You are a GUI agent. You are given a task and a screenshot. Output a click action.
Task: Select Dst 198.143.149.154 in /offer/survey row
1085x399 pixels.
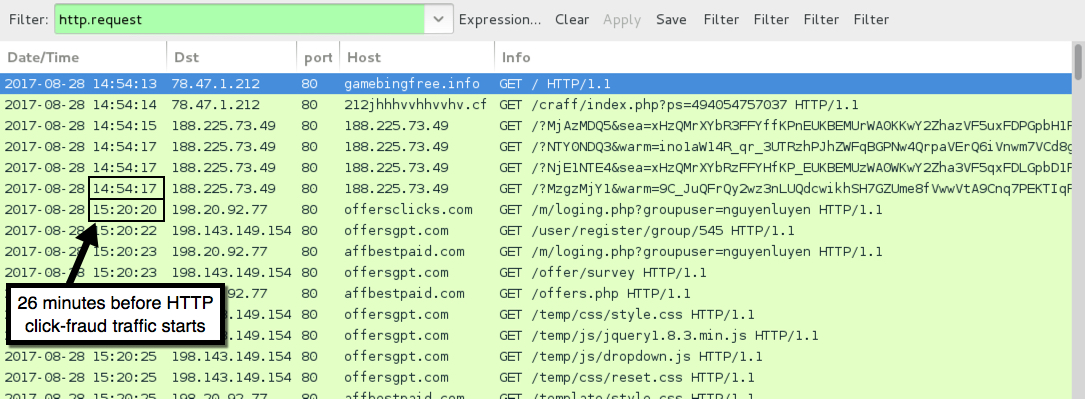coord(231,272)
